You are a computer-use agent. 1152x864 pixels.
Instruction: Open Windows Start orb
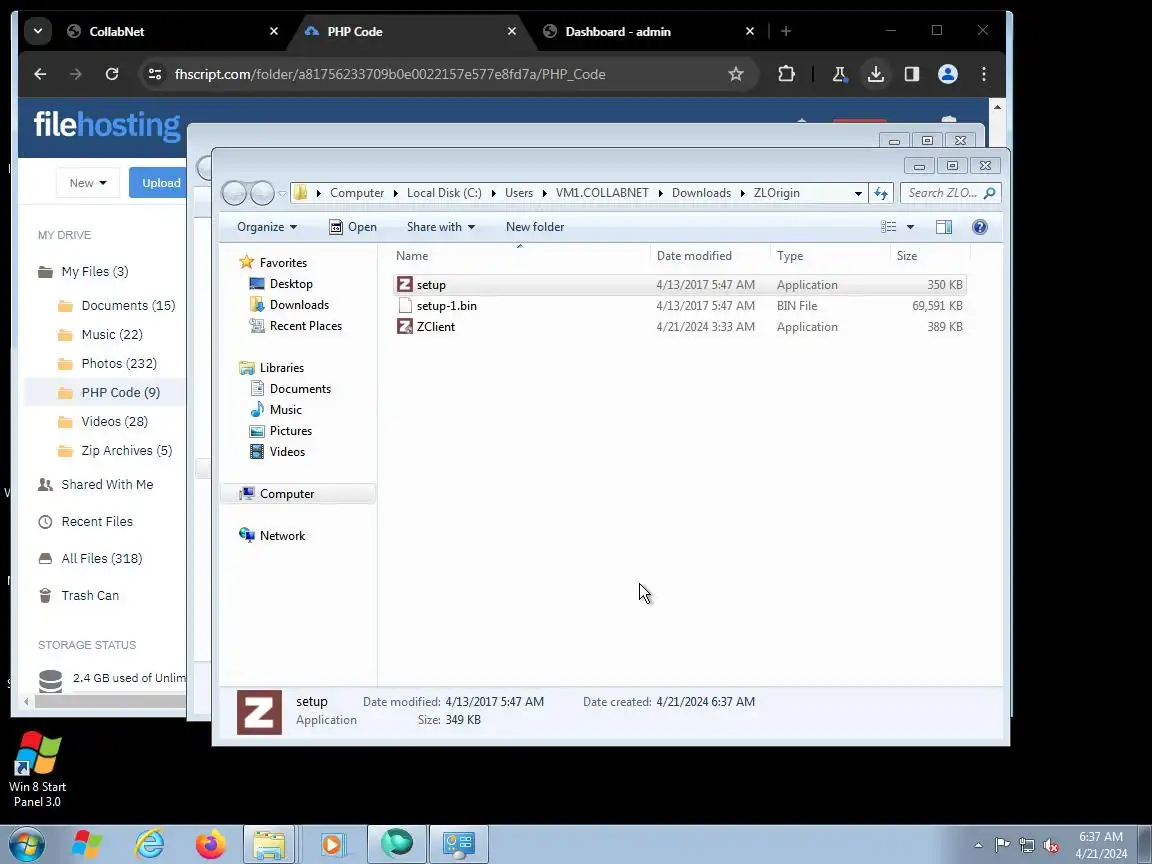pyautogui.click(x=26, y=845)
